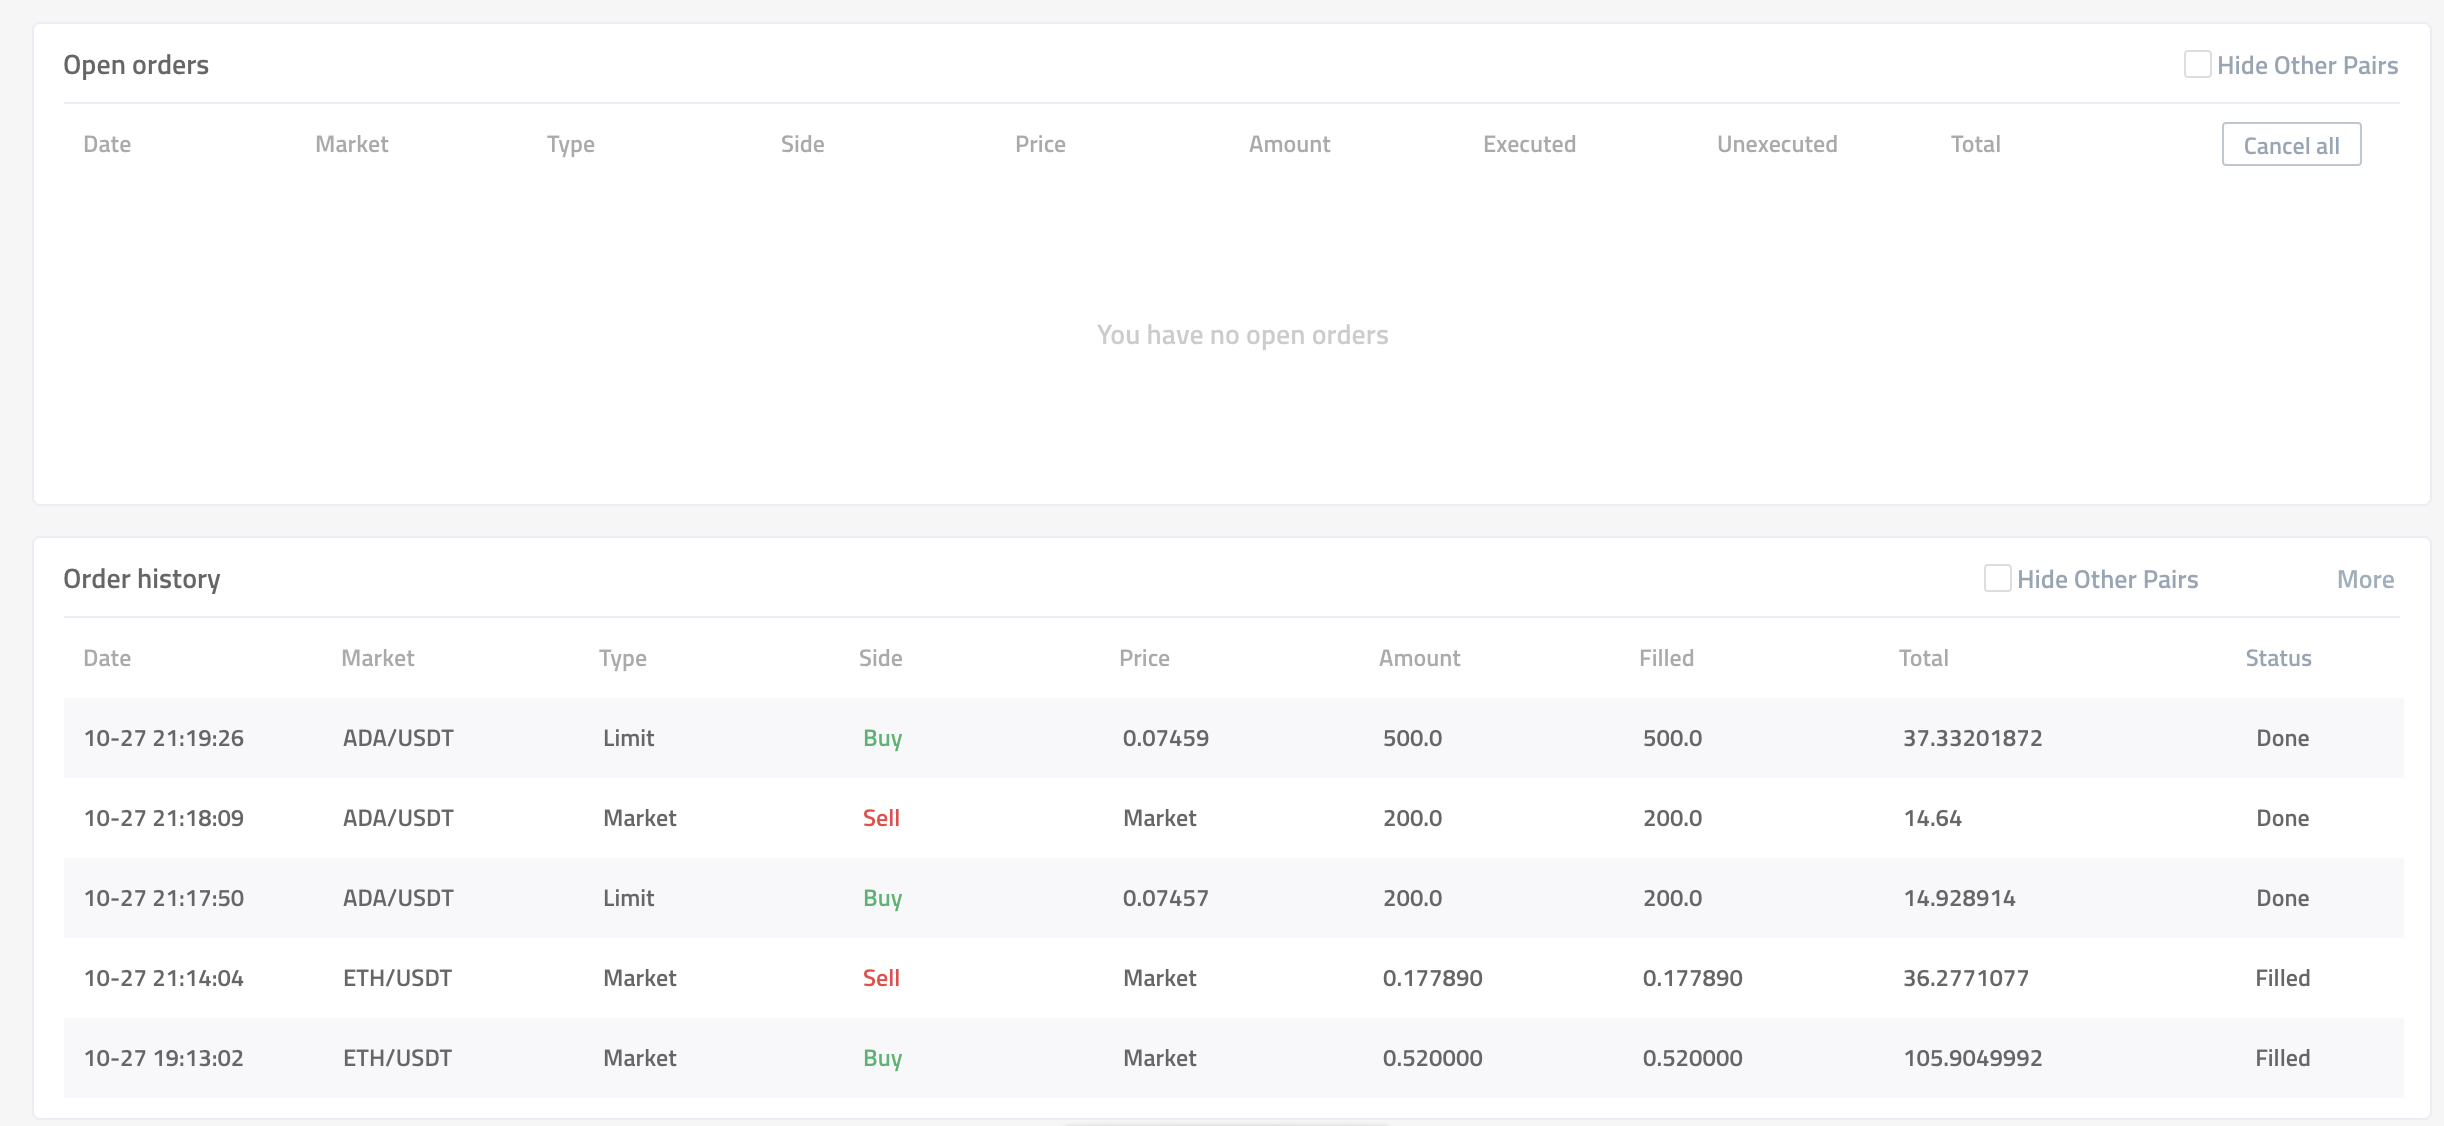
Task: Click the Date column header in Open orders
Action: pos(107,144)
